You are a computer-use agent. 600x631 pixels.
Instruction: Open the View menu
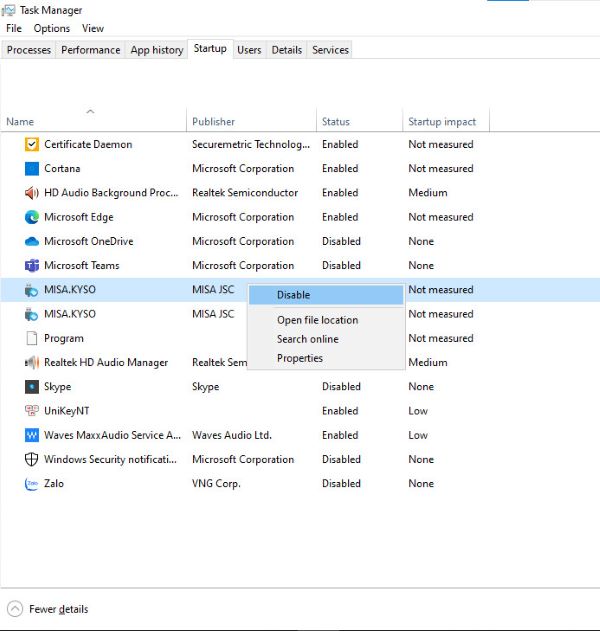[x=93, y=29]
